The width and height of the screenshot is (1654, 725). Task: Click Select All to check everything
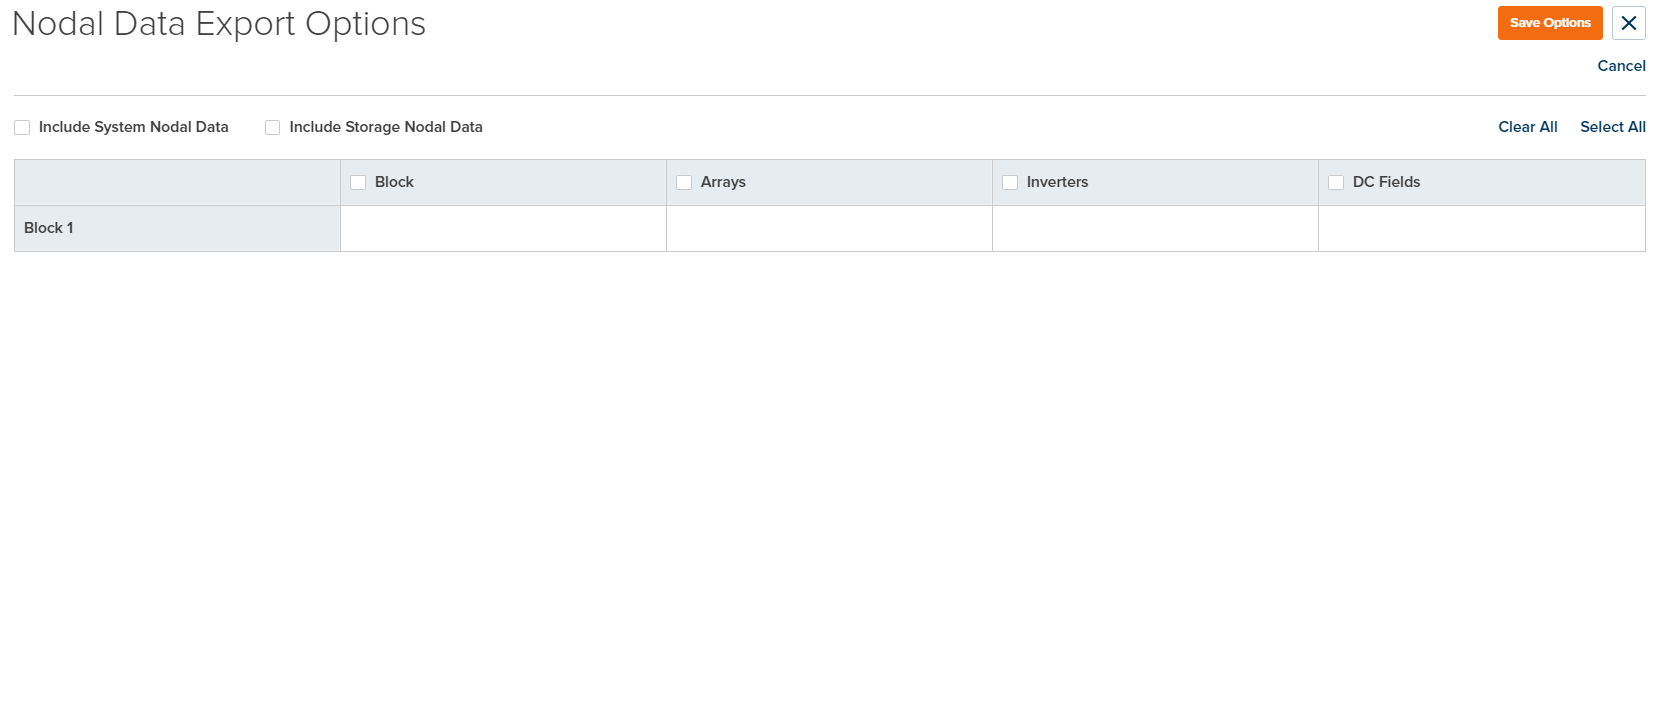(1613, 127)
